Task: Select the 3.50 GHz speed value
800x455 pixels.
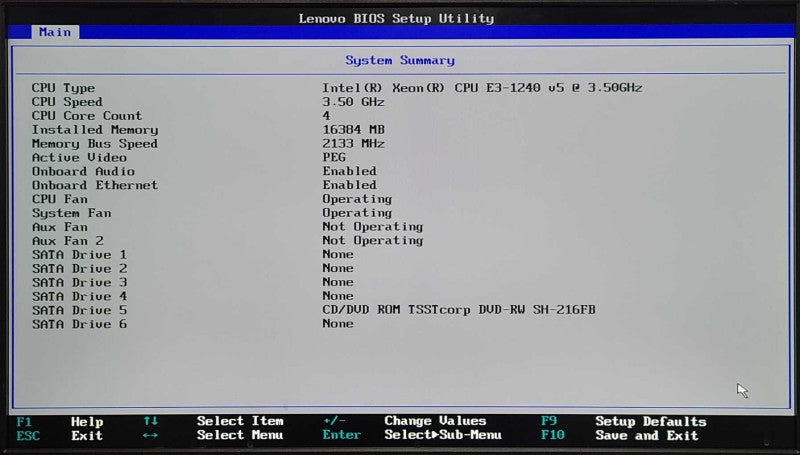Action: pyautogui.click(x=353, y=102)
